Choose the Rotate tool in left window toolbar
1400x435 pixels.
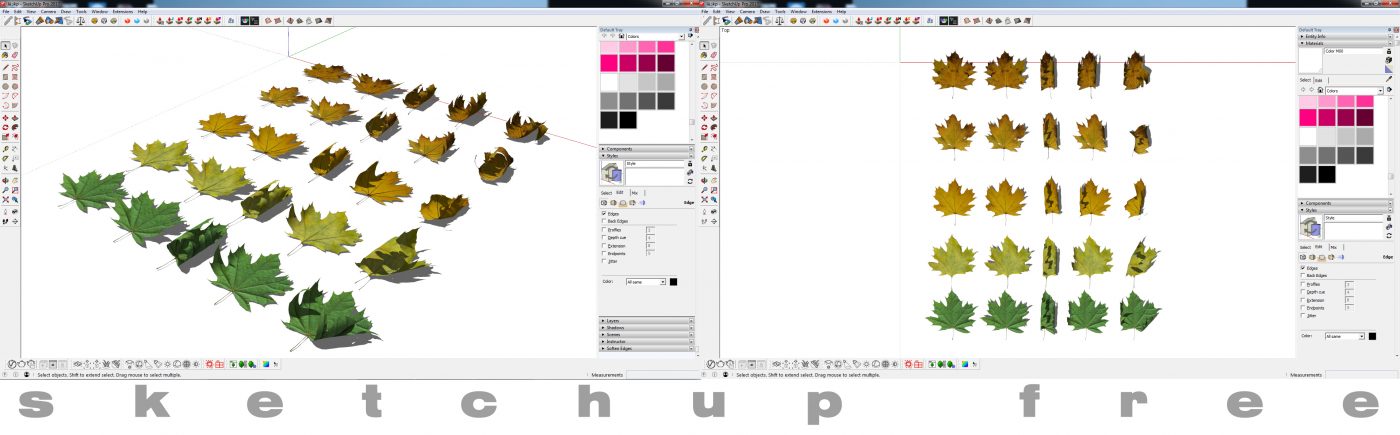pos(6,128)
